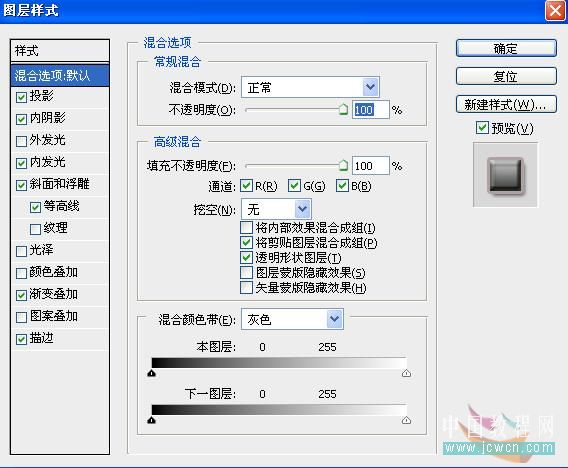The width and height of the screenshot is (568, 468).
Task: Click the 下一图层 gradient bar
Action: click(279, 410)
